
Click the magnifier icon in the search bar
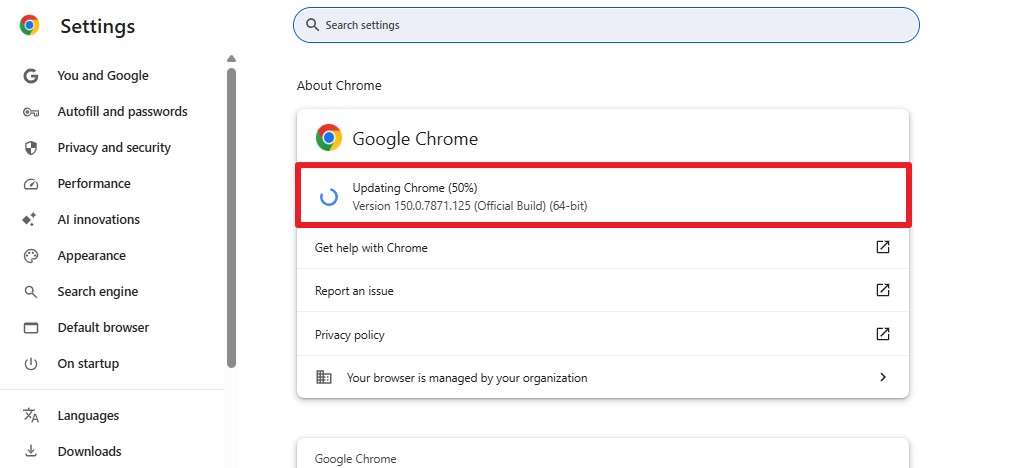click(x=312, y=25)
